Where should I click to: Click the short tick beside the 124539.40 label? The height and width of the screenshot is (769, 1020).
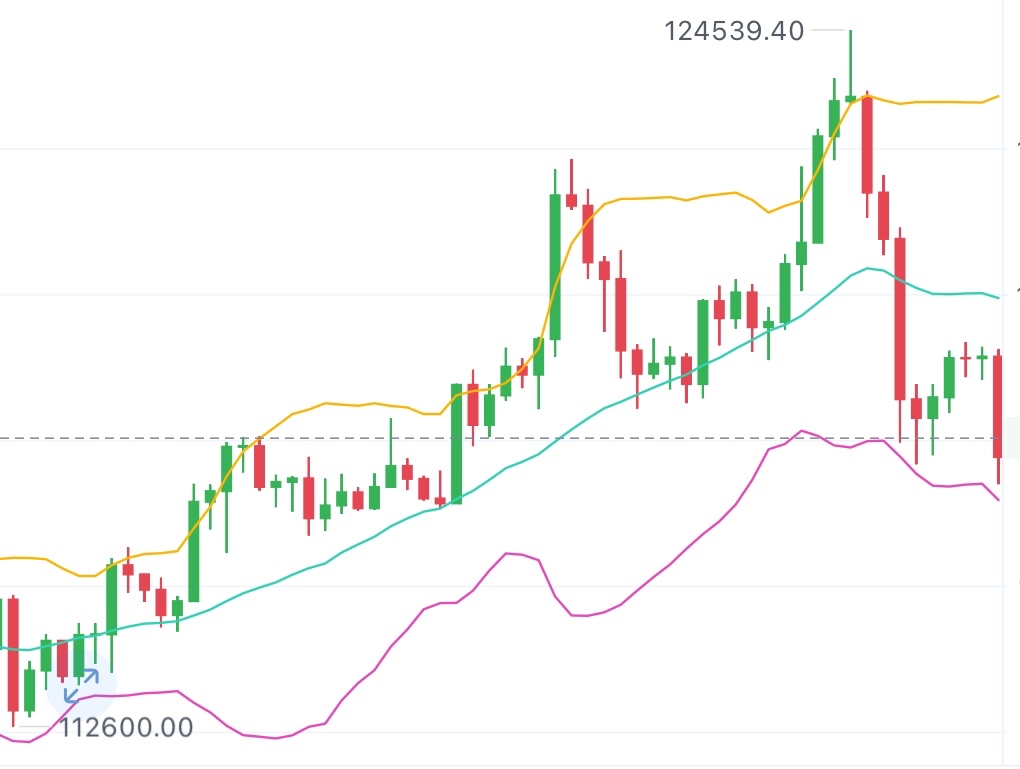coord(829,31)
